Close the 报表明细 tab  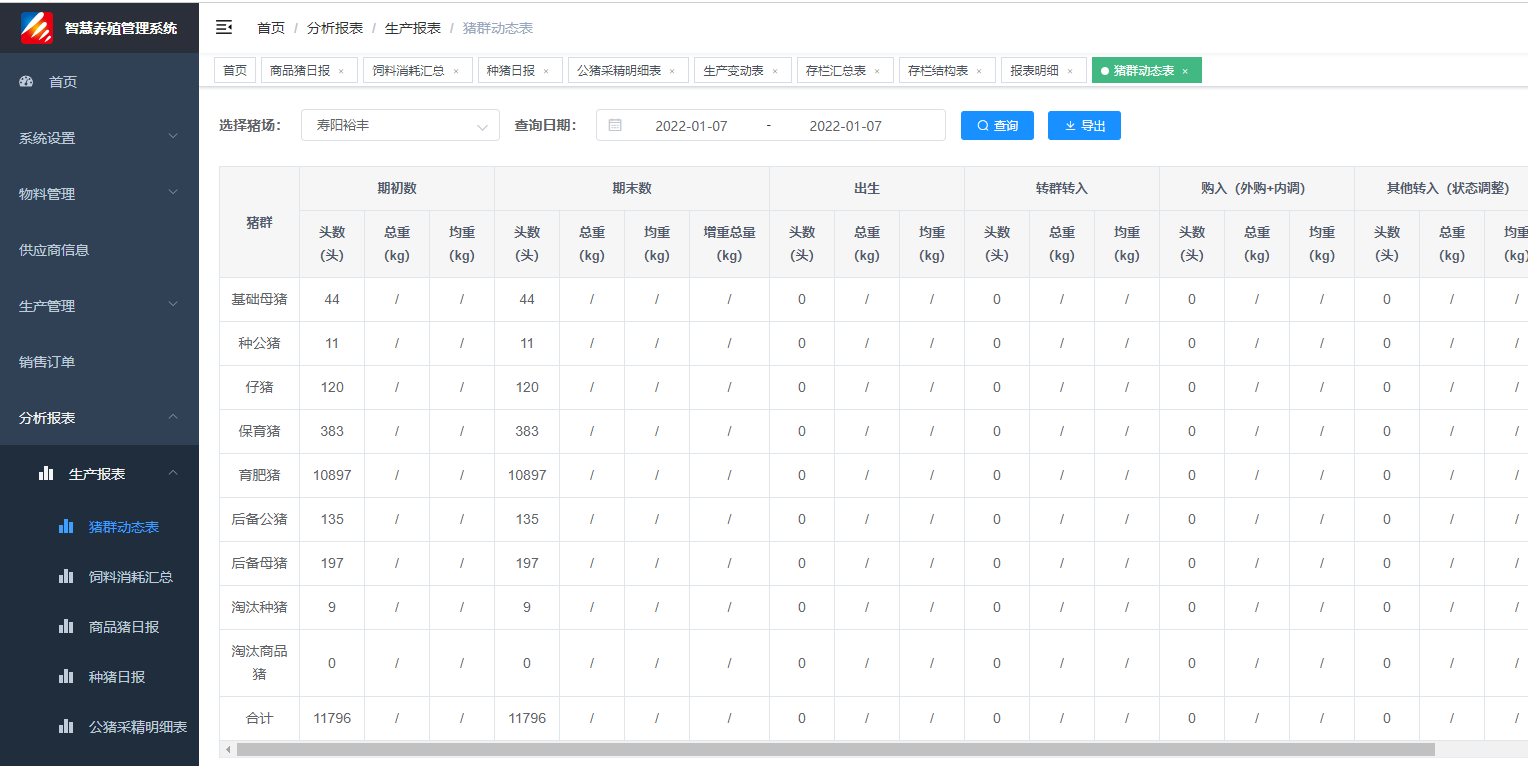[x=1070, y=71]
